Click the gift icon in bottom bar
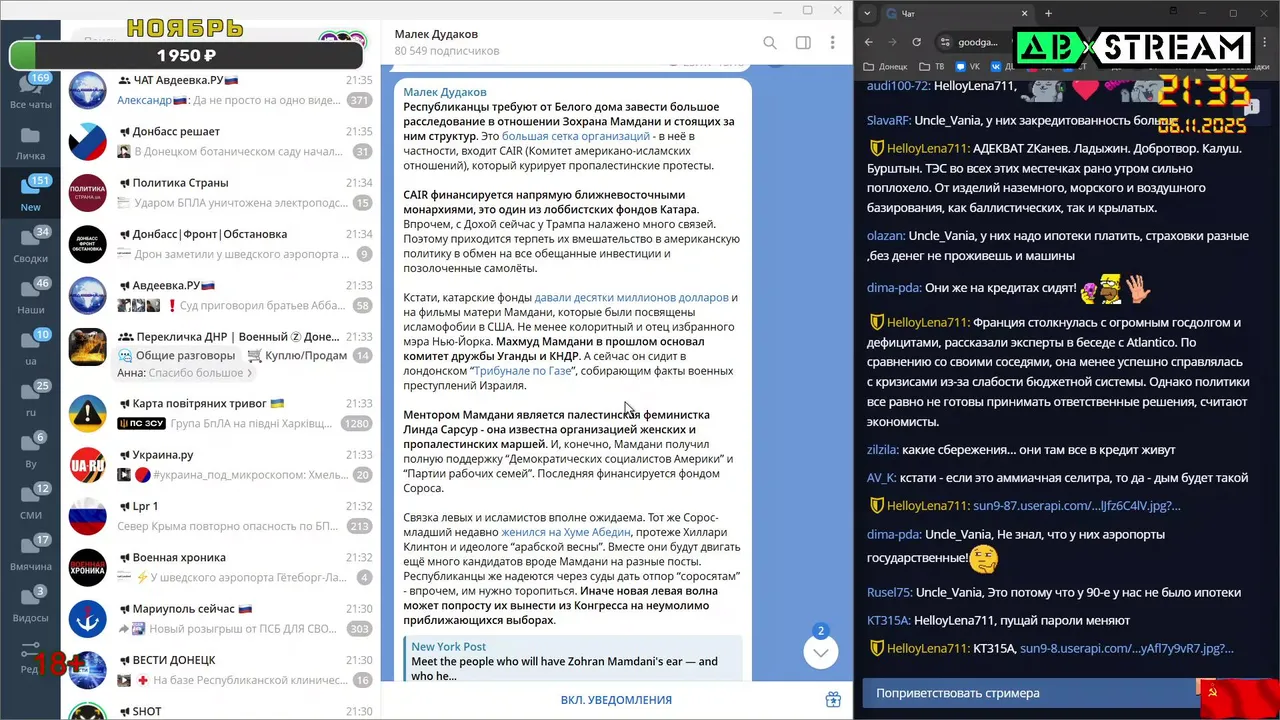1280x720 pixels. tap(833, 700)
